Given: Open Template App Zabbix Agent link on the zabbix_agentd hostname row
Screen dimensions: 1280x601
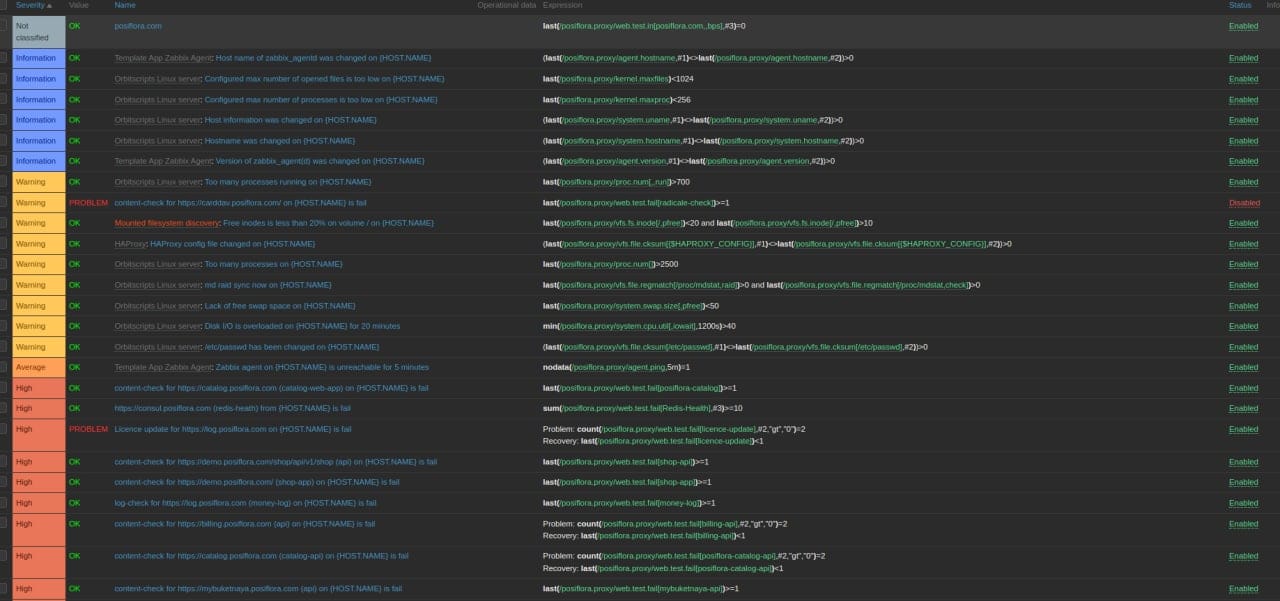Looking at the screenshot, I should coord(164,58).
